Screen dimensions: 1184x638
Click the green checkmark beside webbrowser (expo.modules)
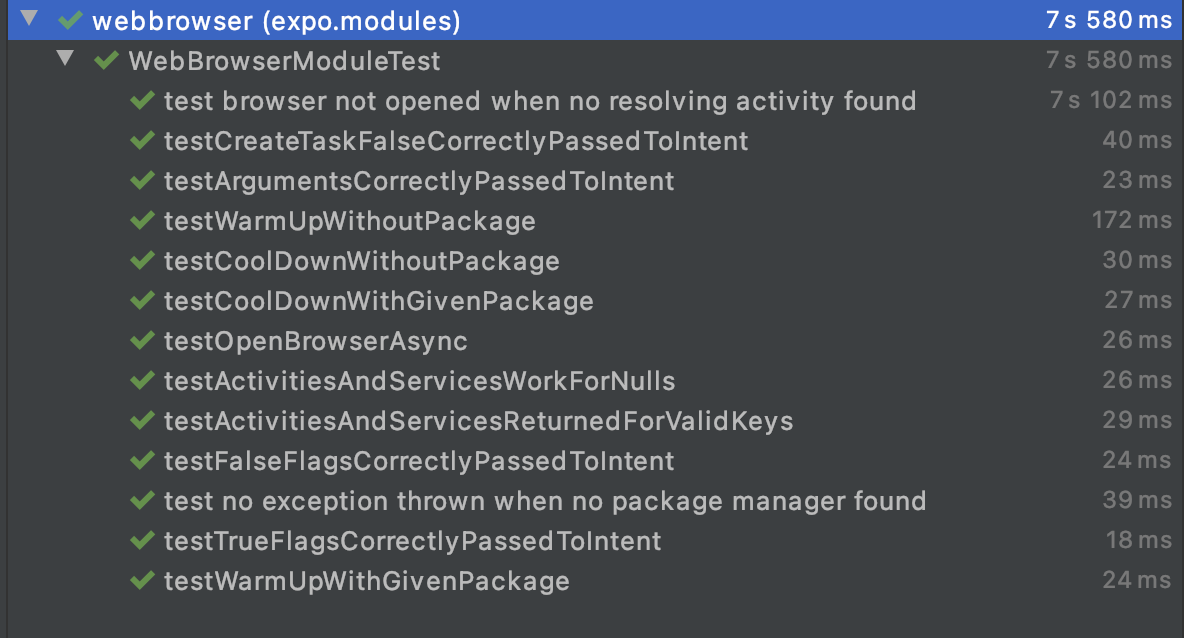[69, 18]
